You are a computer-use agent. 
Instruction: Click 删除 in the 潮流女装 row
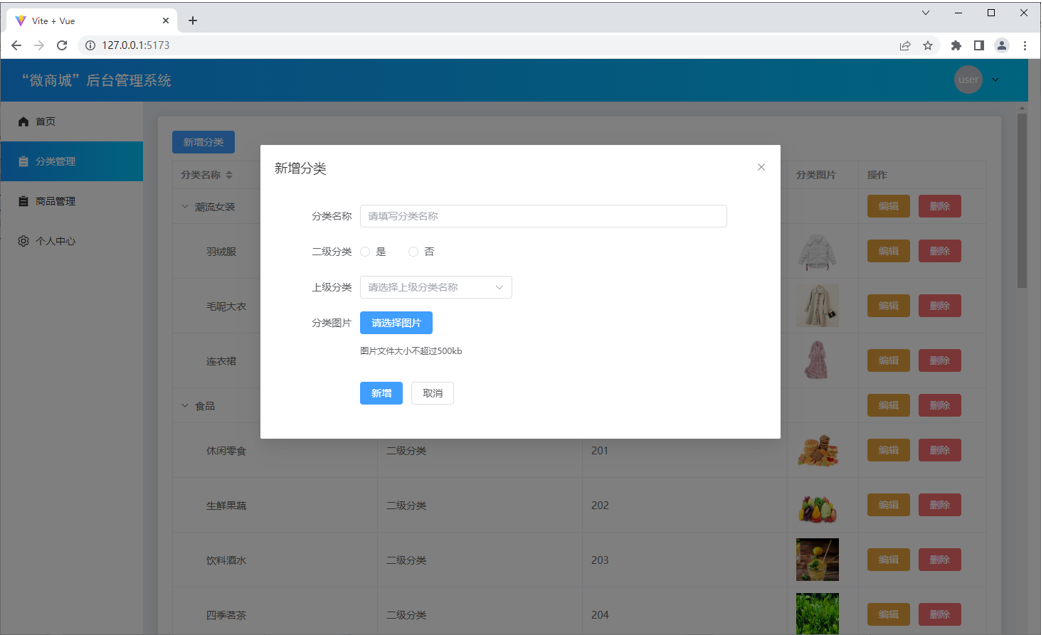pyautogui.click(x=940, y=206)
